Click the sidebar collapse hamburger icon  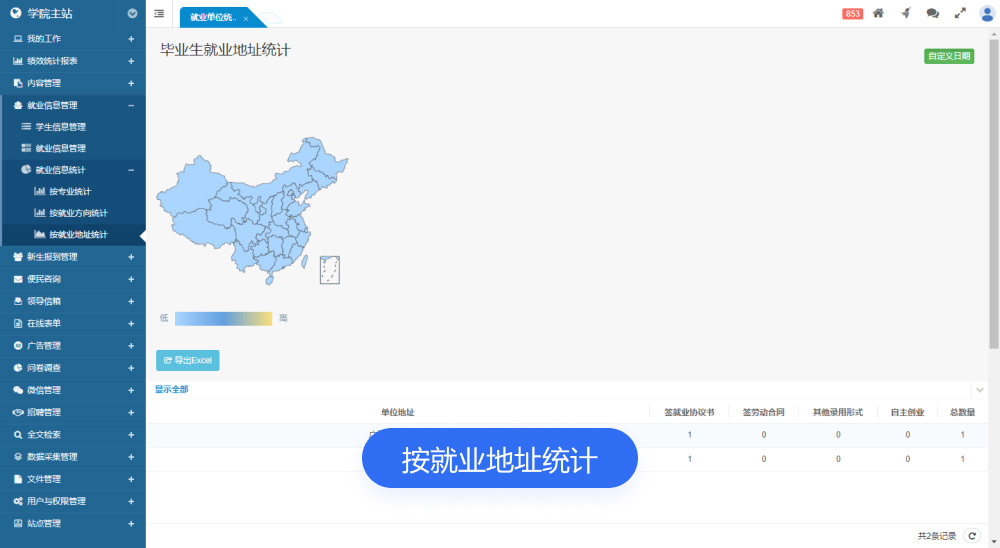tap(160, 14)
